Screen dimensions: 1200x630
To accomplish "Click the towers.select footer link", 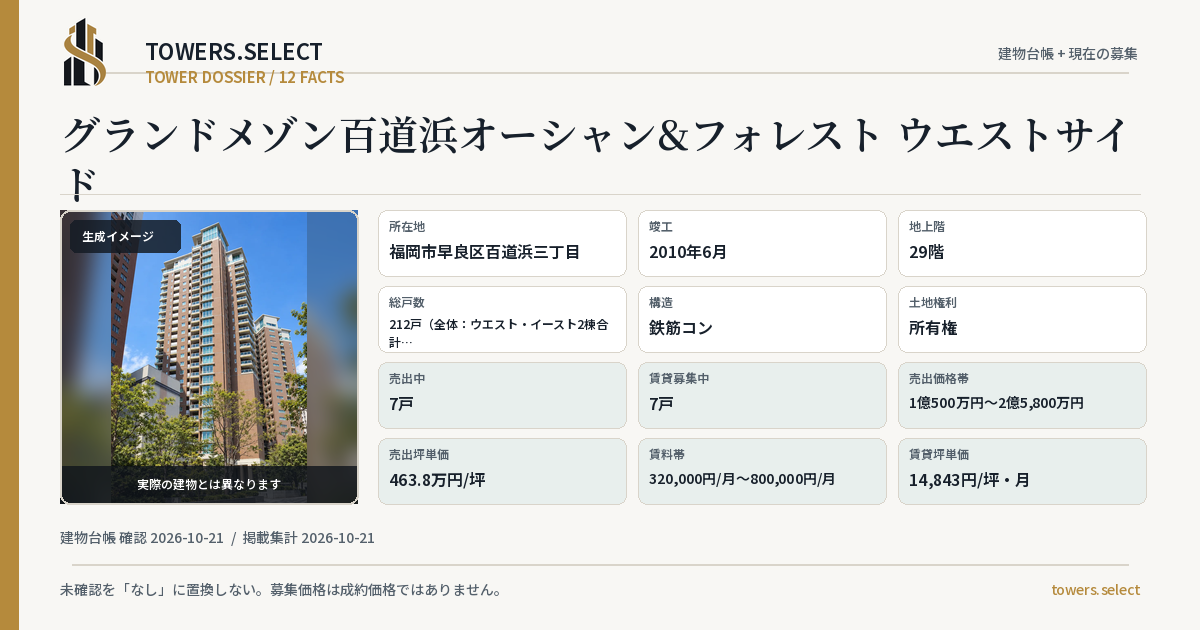I will point(1095,590).
